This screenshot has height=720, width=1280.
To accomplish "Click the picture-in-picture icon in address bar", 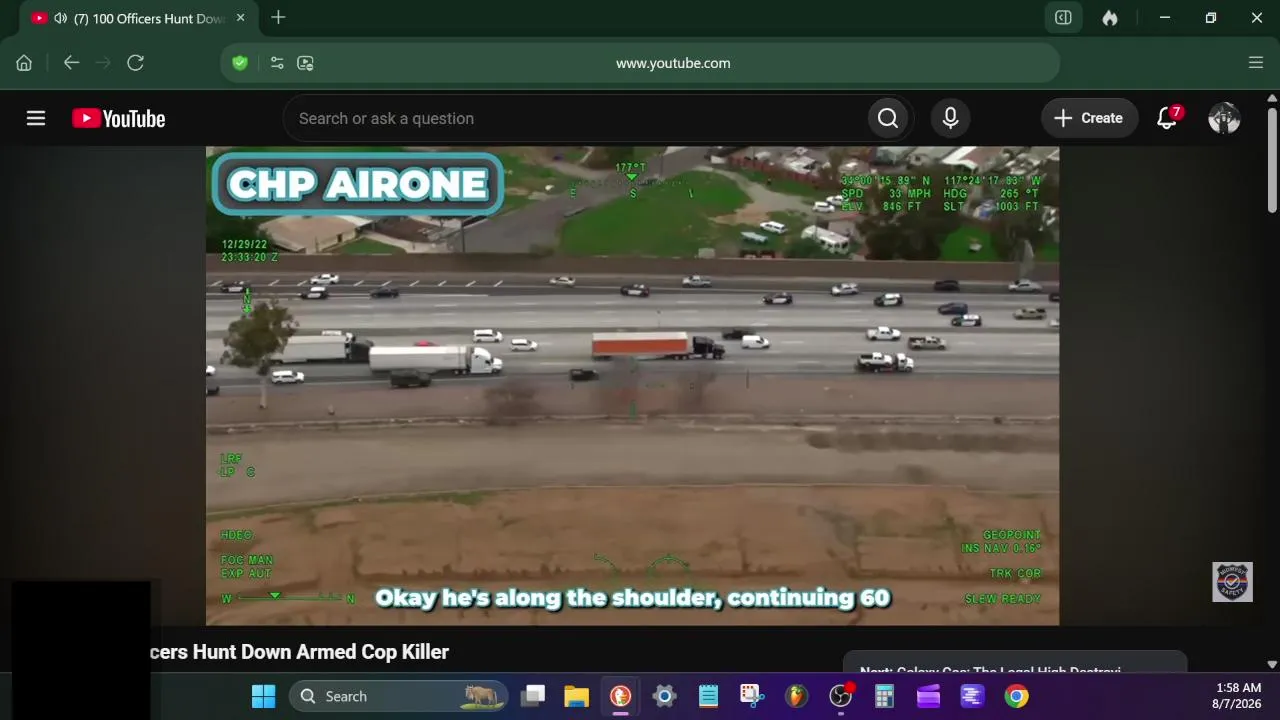I will pyautogui.click(x=306, y=63).
